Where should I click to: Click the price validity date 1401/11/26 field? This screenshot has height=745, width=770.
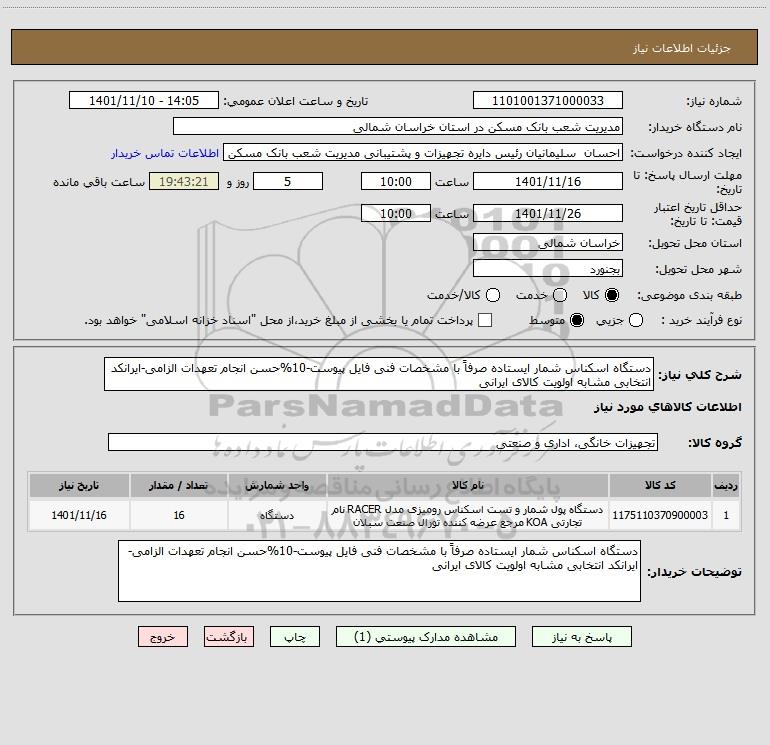click(548, 213)
